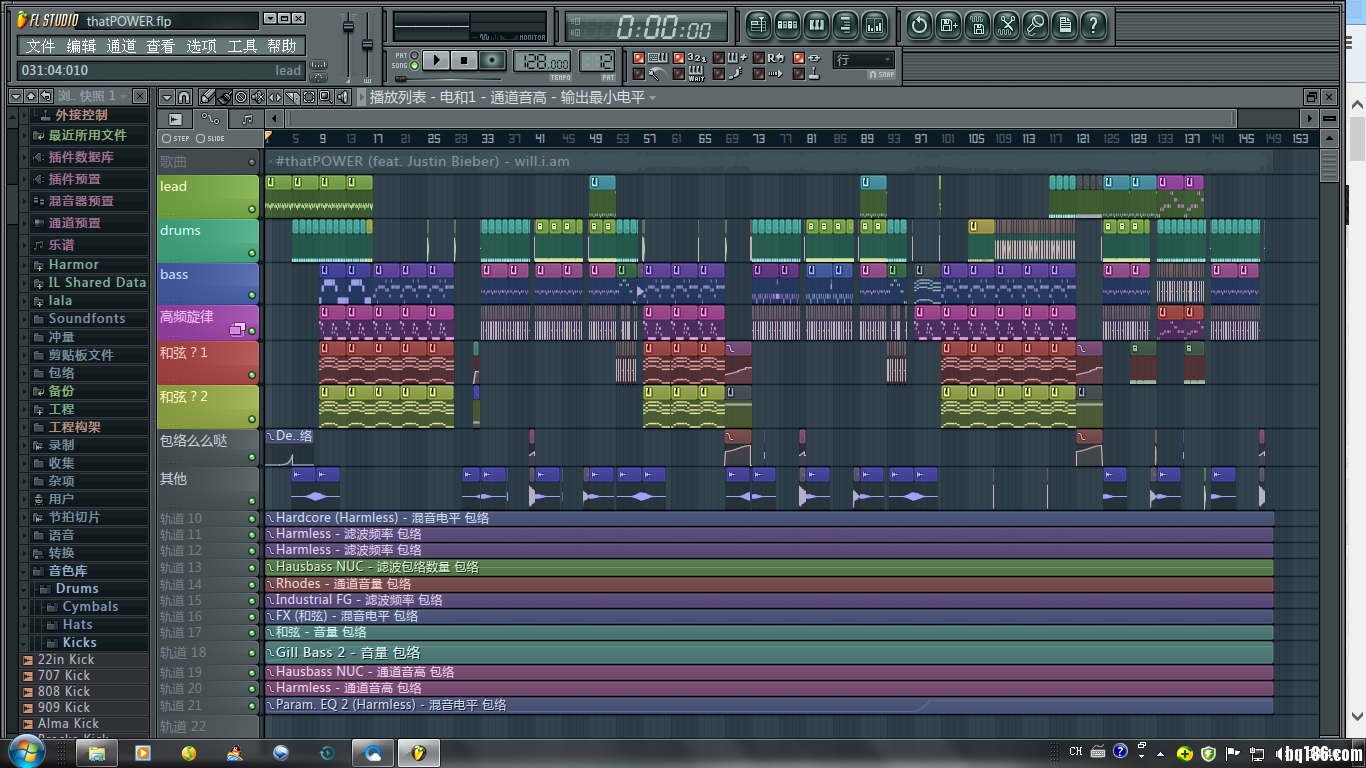Open the snap dropdown showing 行
This screenshot has width=1366, height=768.
pyautogui.click(x=863, y=60)
